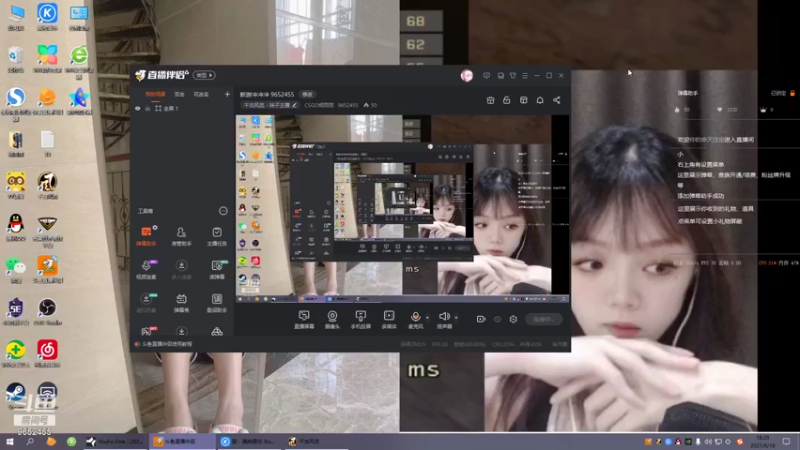The width and height of the screenshot is (800, 450).
Task: Click the share icon in top toolbar
Action: tap(557, 100)
